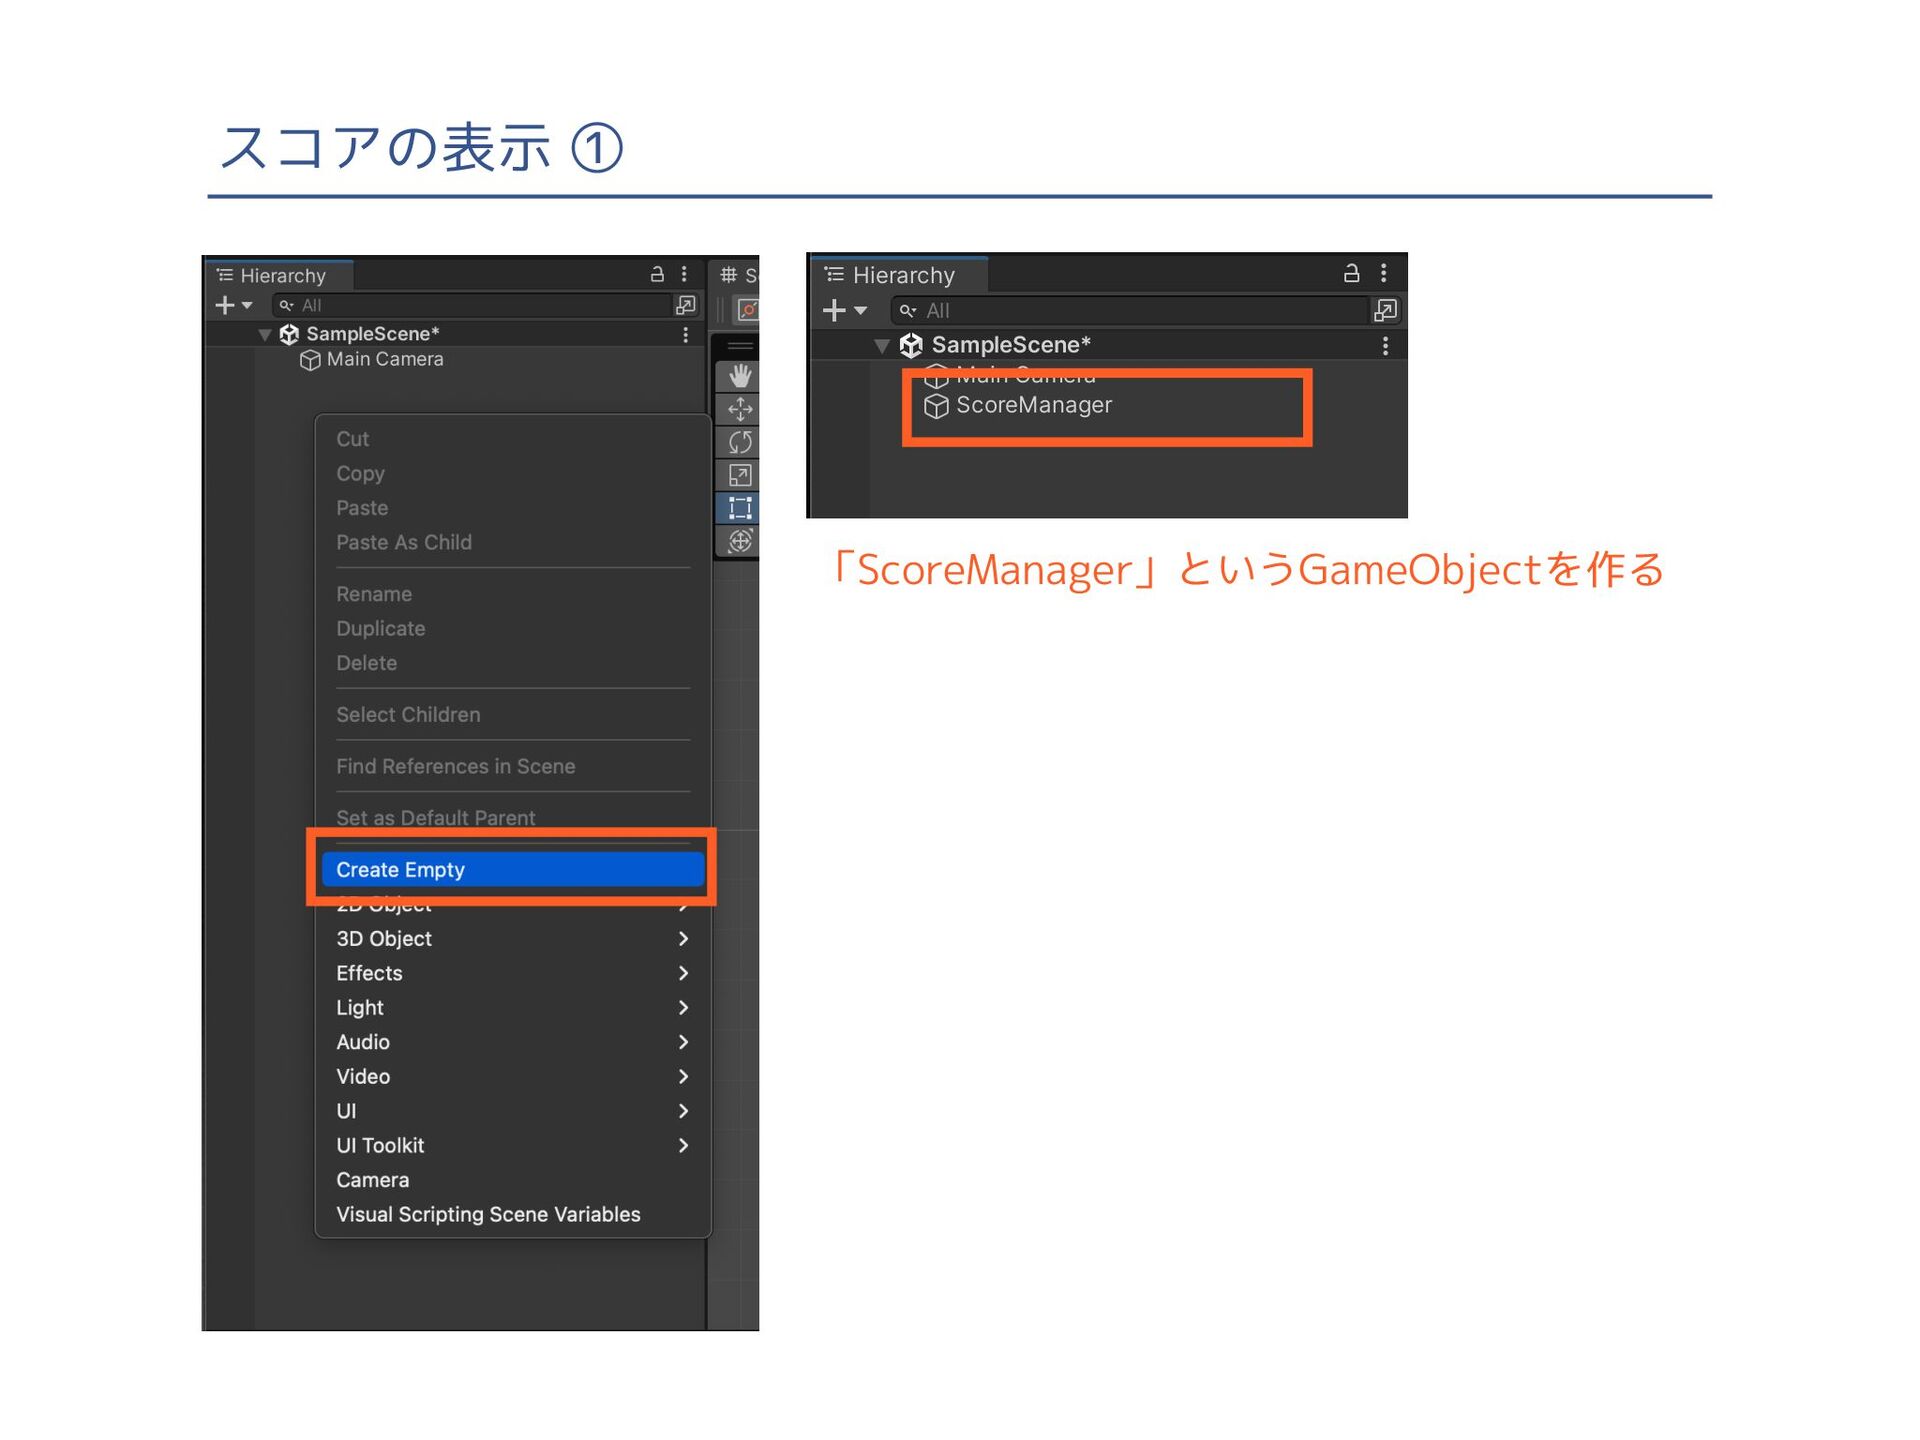Screen dimensions: 1920x1440
Task: Select the Rotate tool icon
Action: pos(740,442)
